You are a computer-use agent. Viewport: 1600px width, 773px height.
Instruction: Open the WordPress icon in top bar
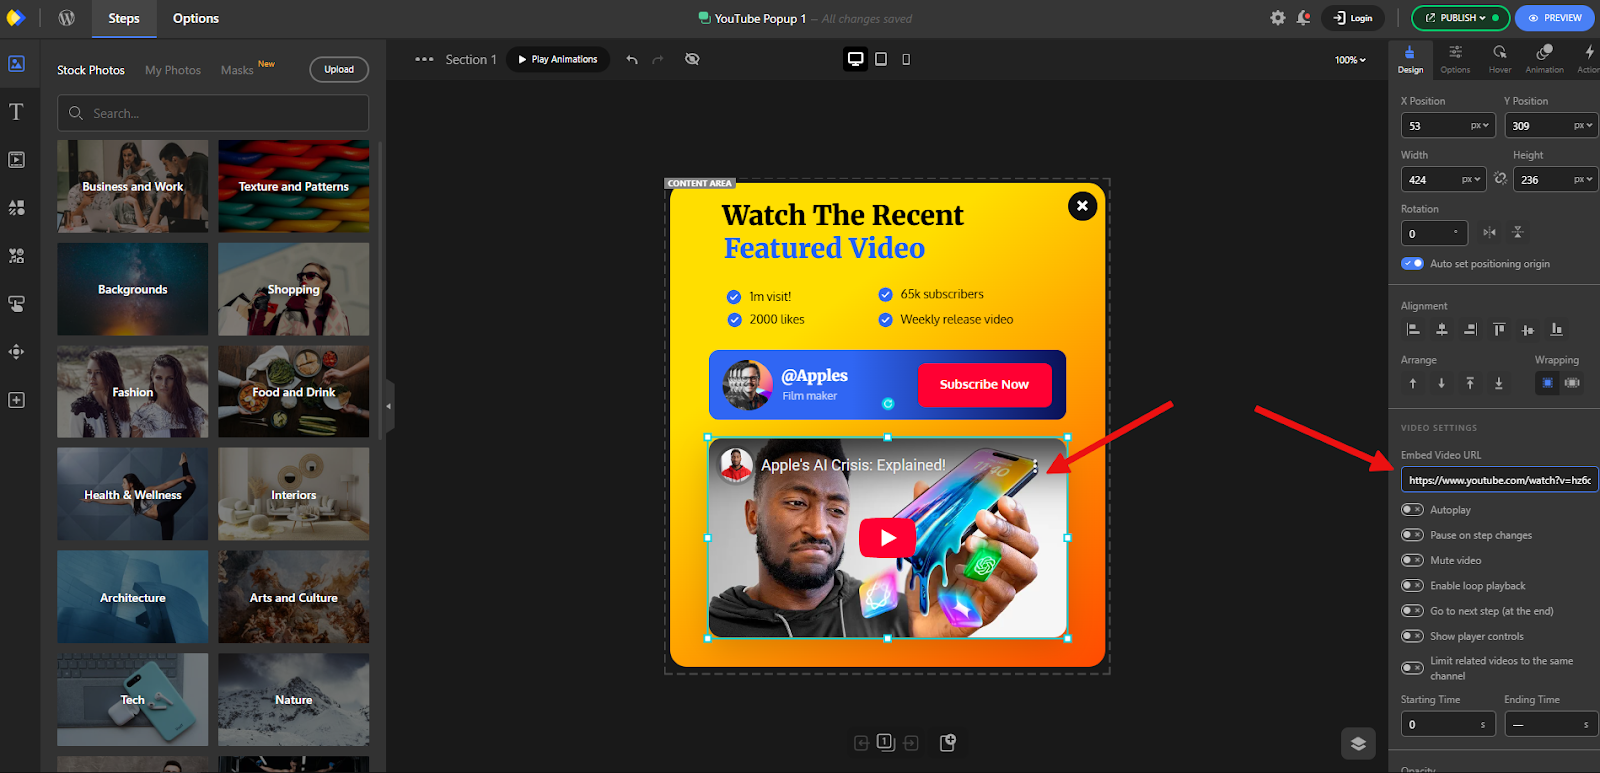coord(67,18)
